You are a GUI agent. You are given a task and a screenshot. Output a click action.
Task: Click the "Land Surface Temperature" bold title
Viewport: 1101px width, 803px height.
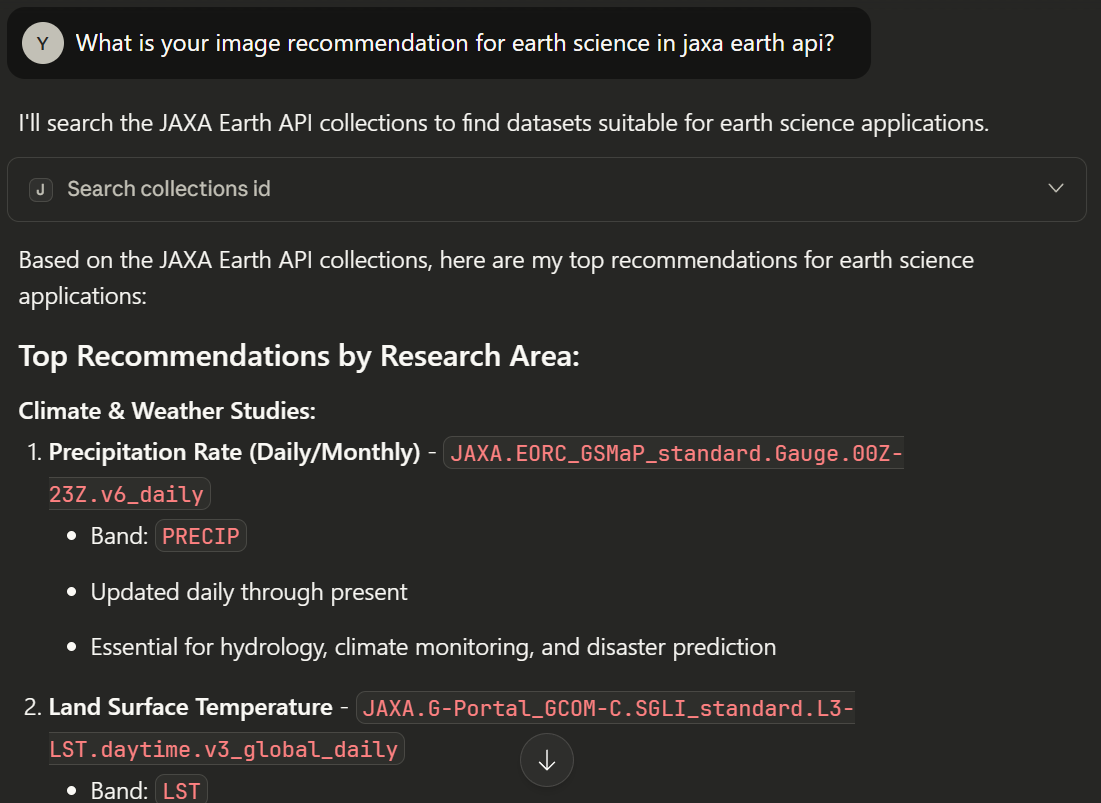pos(190,707)
